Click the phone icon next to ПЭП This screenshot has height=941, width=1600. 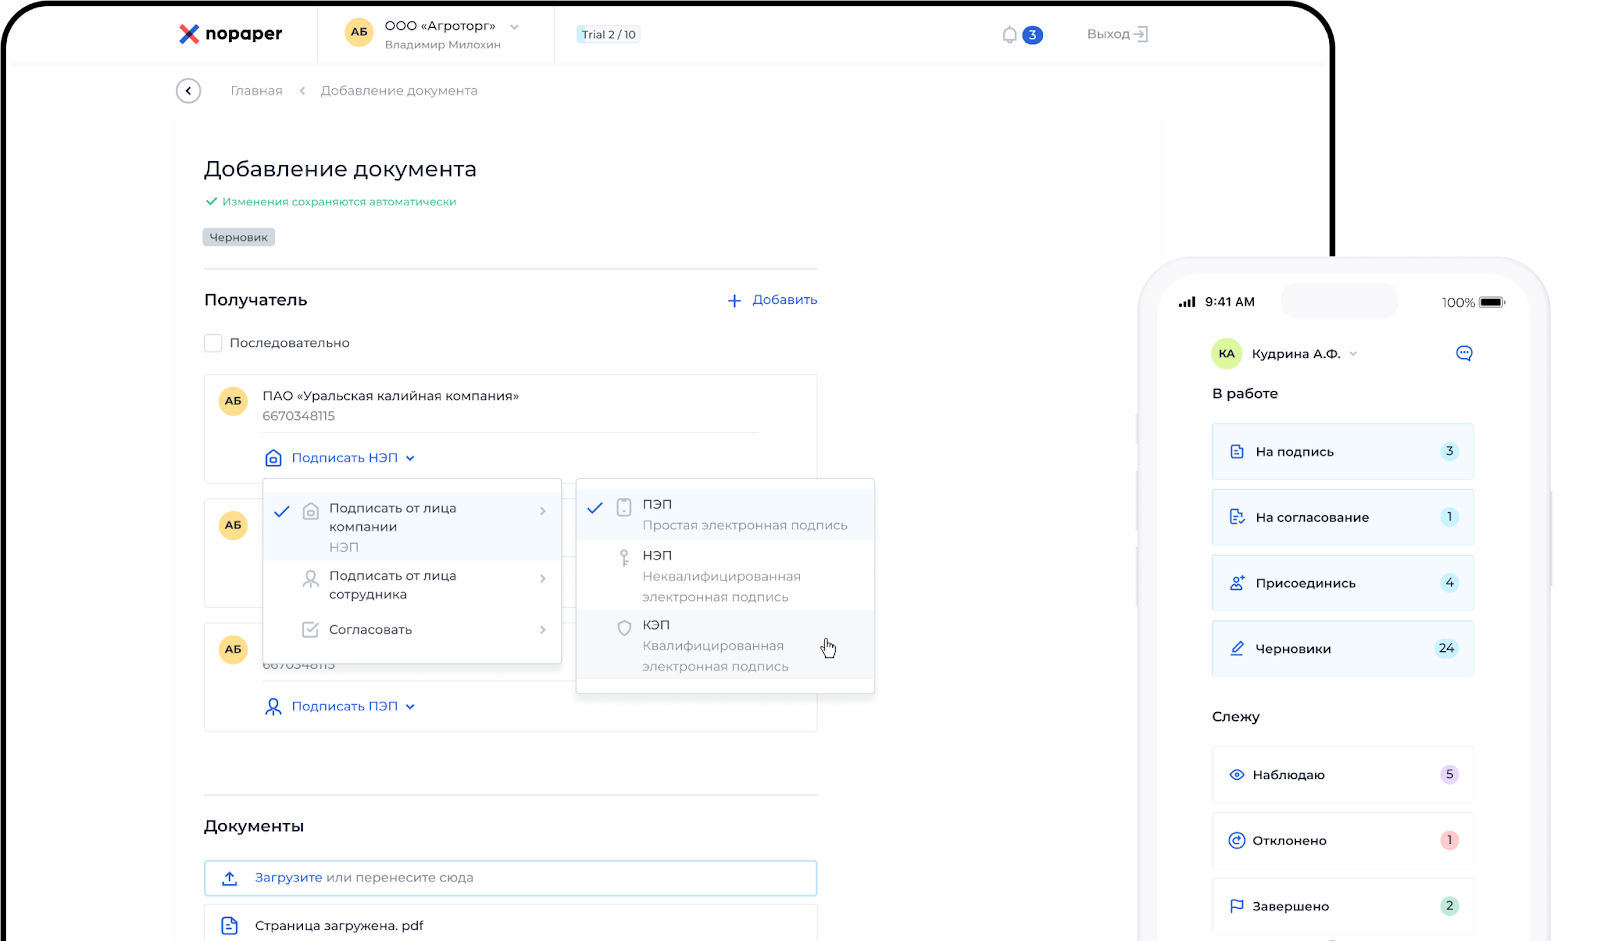[x=624, y=507]
